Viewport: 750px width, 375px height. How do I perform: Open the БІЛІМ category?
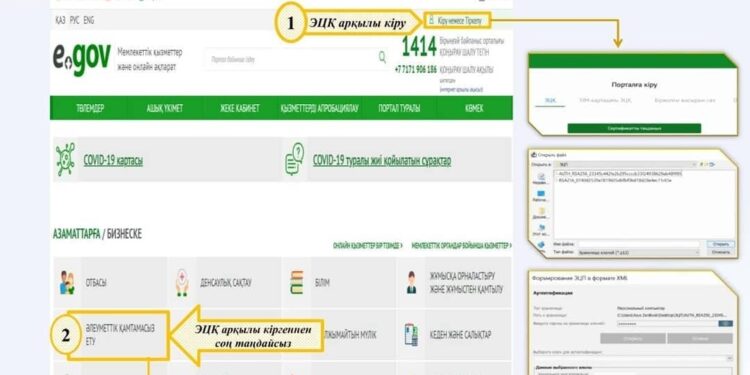[x=323, y=283]
